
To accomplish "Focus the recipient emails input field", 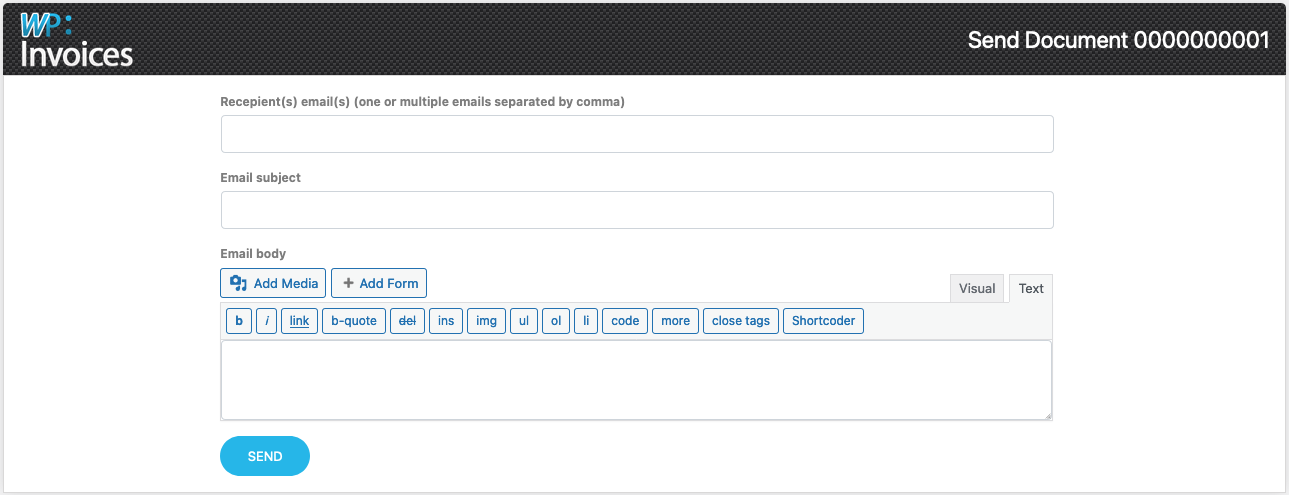I will point(637,134).
